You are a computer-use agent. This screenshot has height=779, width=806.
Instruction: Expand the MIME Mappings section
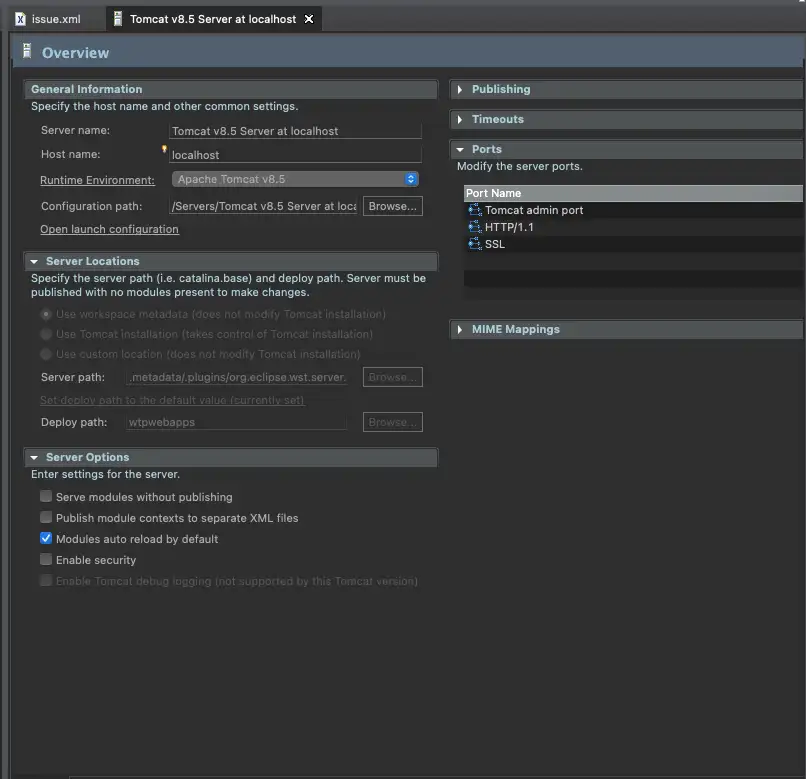460,330
